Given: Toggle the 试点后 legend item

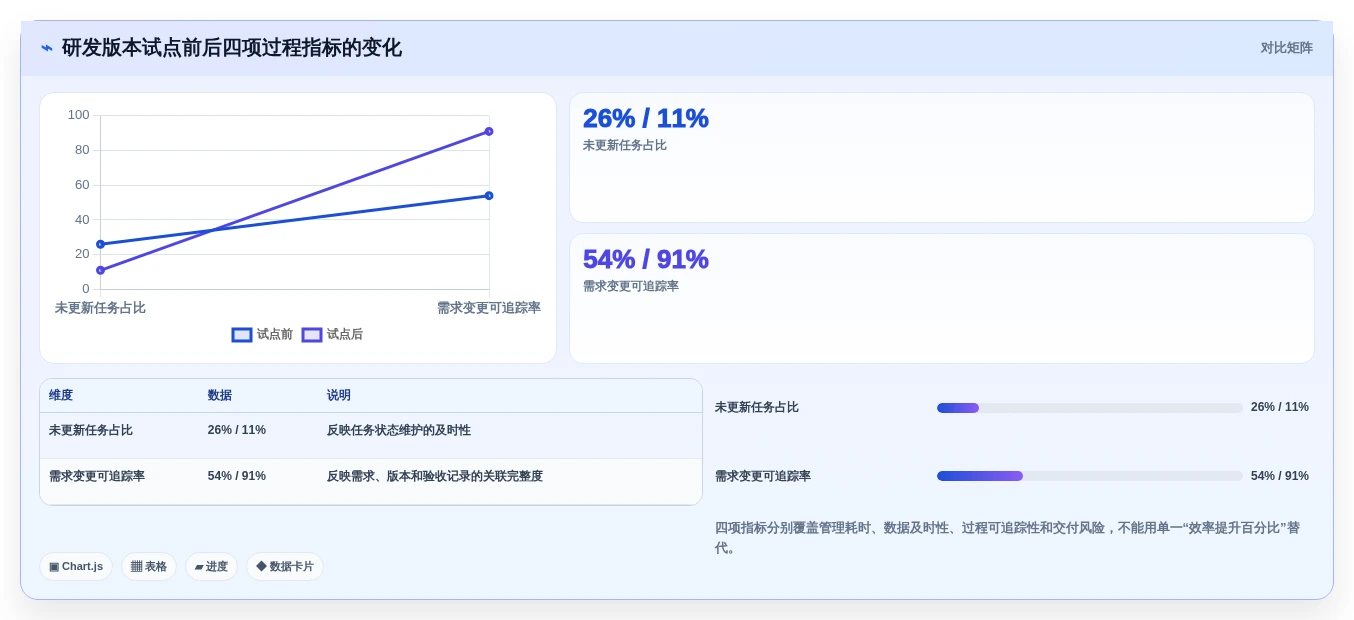Looking at the screenshot, I should click(332, 335).
